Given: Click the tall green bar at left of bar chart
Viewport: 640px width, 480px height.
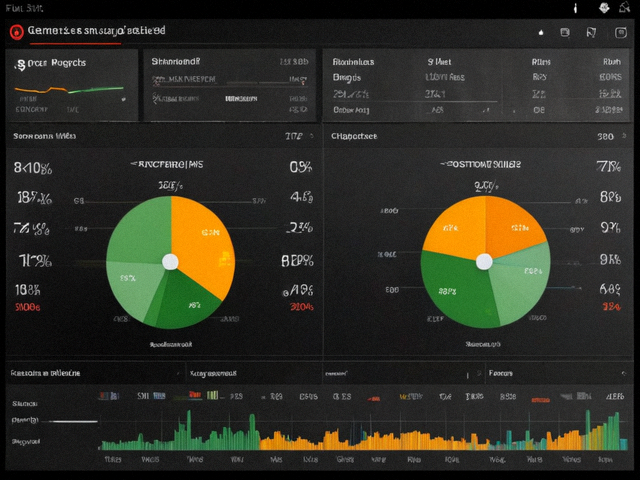Looking at the screenshot, I should 189,430.
